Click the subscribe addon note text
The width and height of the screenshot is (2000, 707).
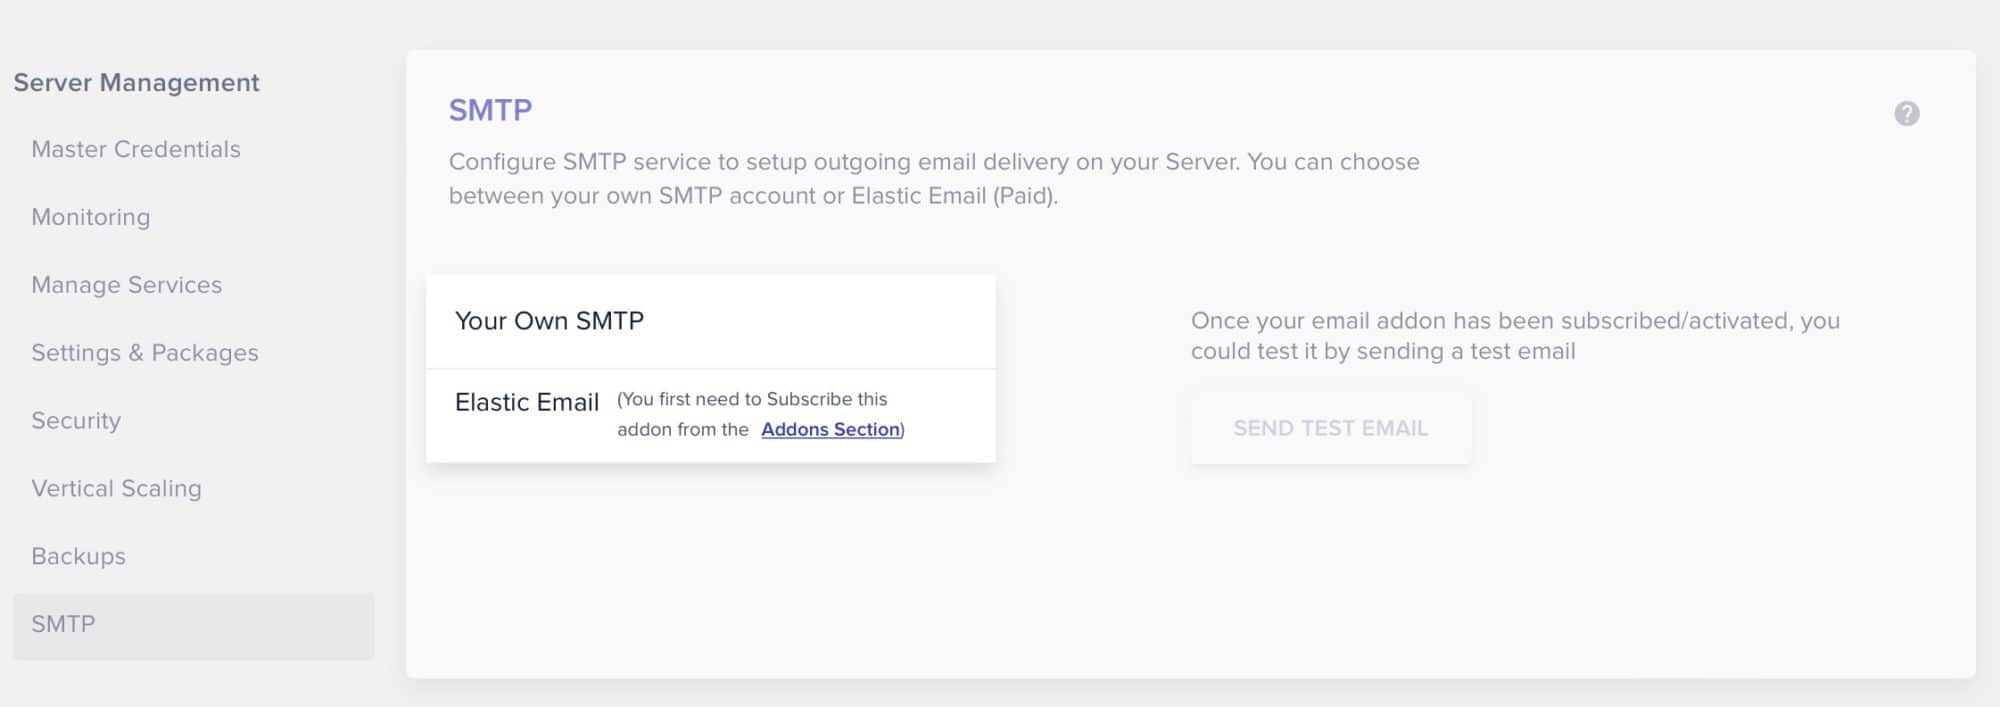[x=760, y=414]
